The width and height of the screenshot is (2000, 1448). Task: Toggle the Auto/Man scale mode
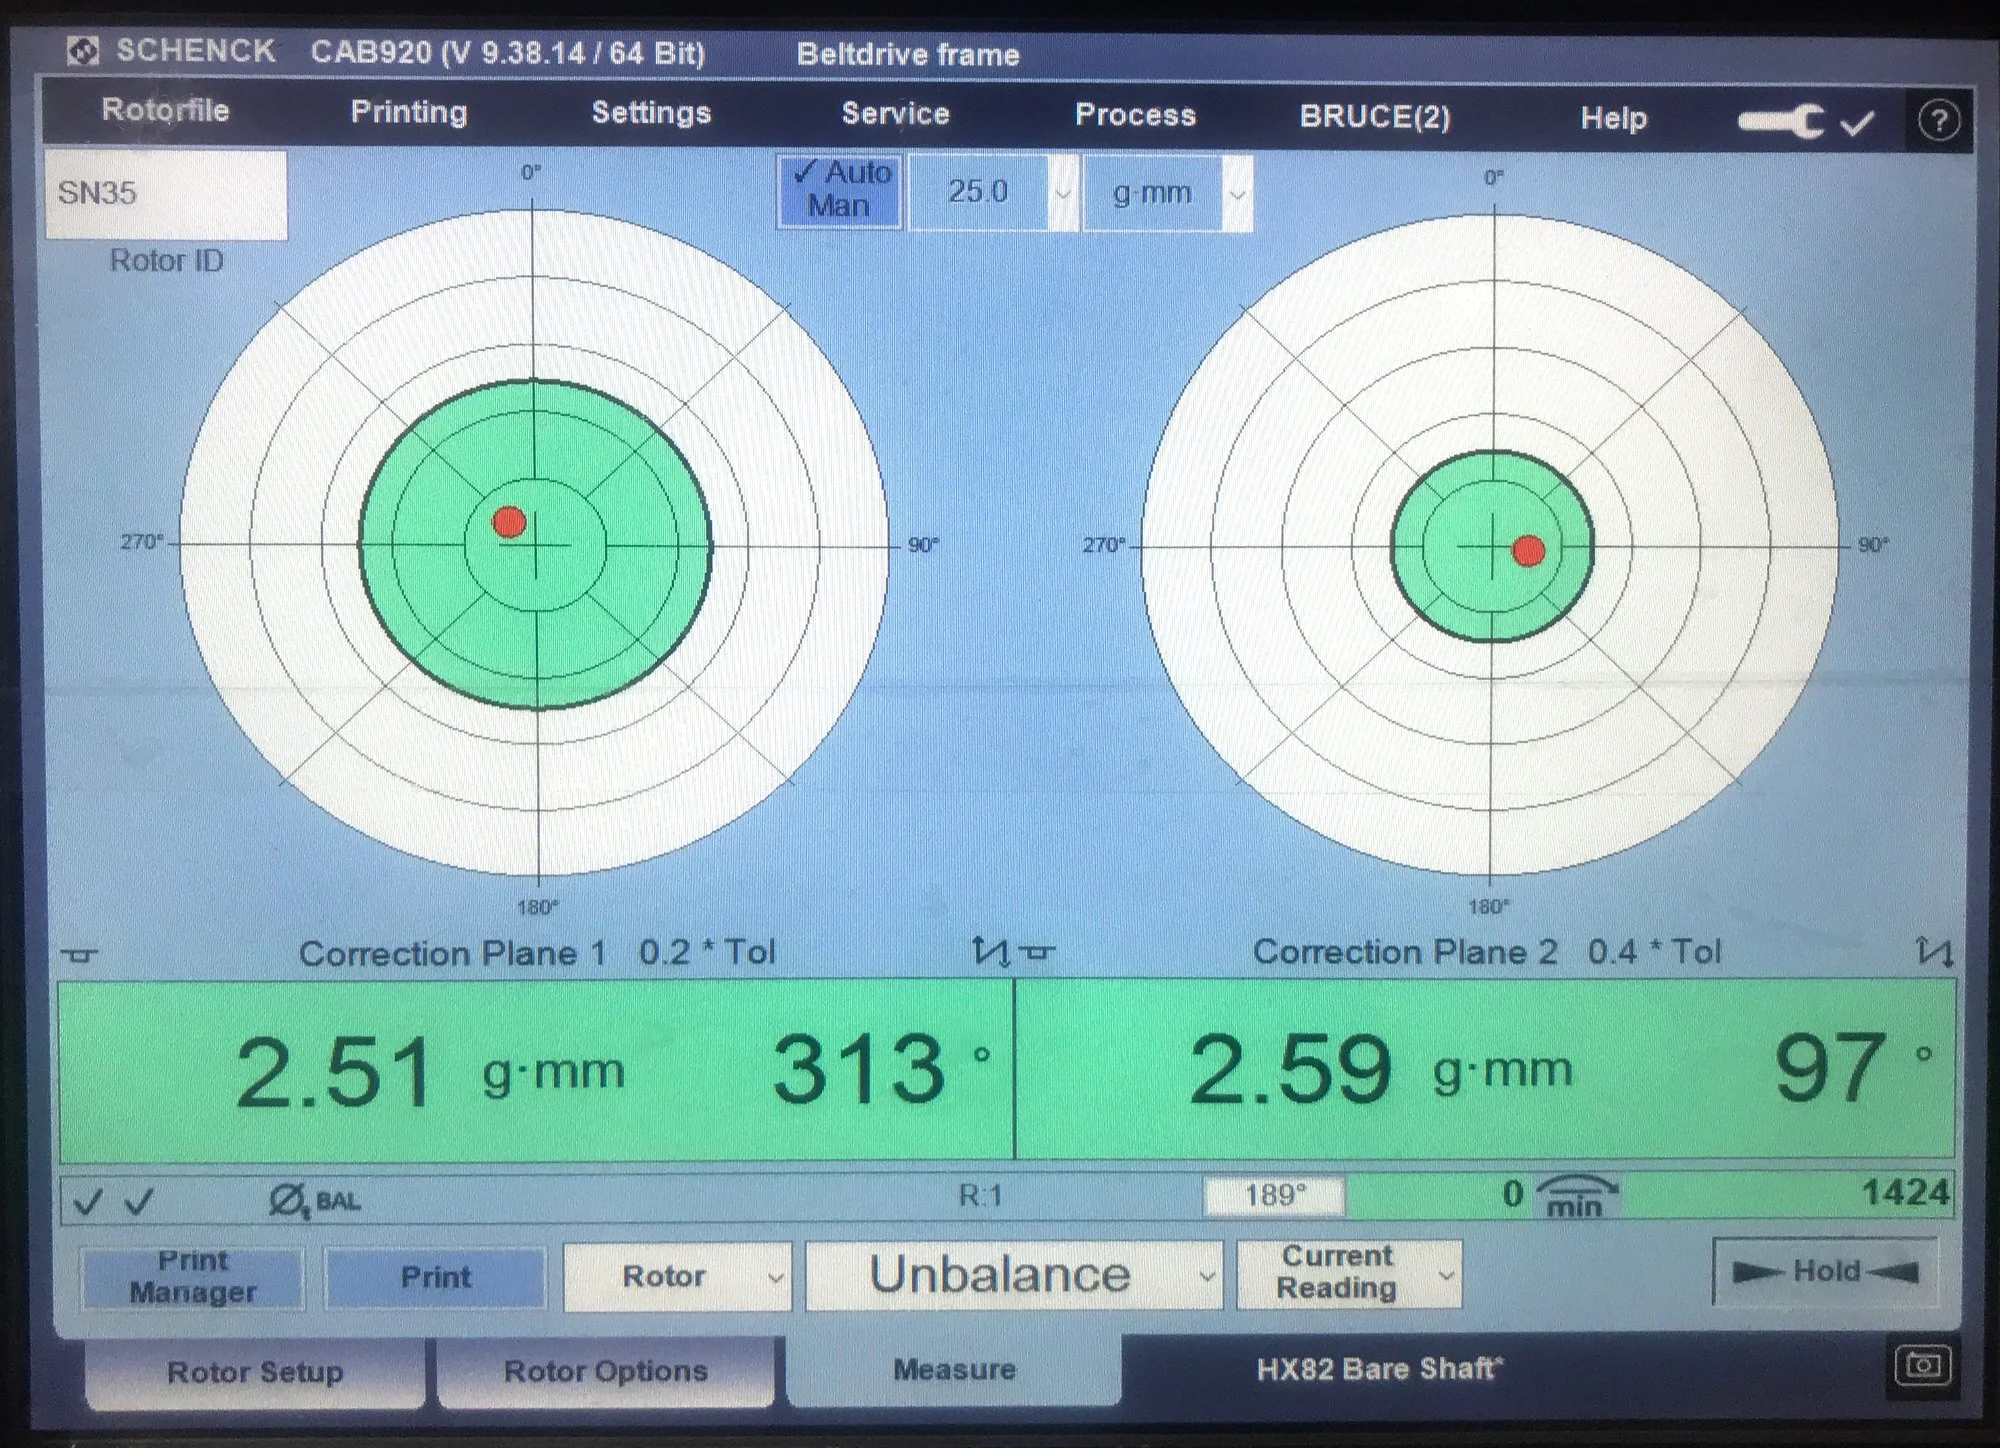[x=839, y=190]
